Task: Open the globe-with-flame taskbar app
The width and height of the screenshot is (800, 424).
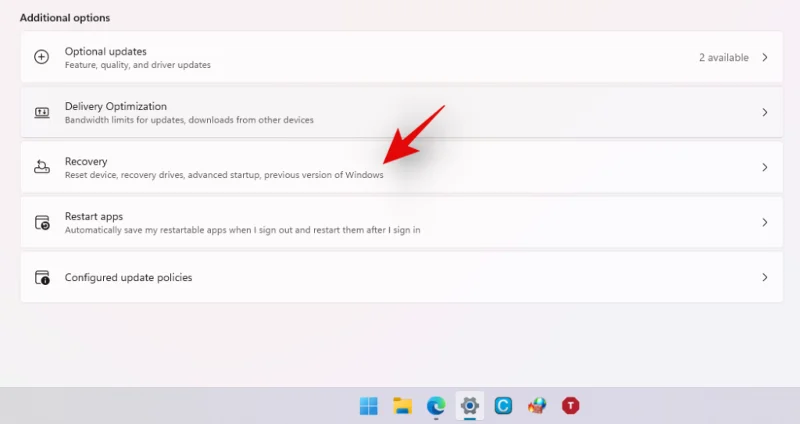Action: point(537,406)
